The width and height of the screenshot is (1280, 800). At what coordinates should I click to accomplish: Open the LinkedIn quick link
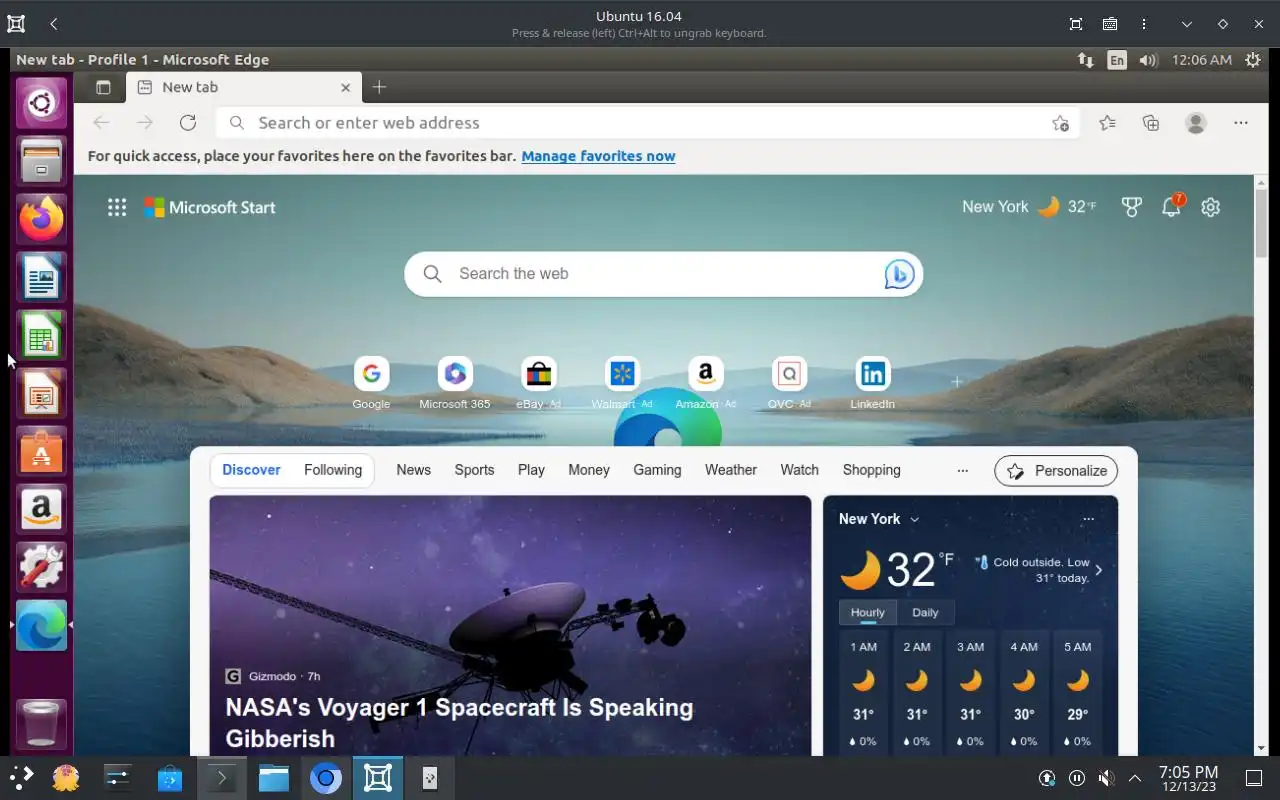tap(873, 383)
